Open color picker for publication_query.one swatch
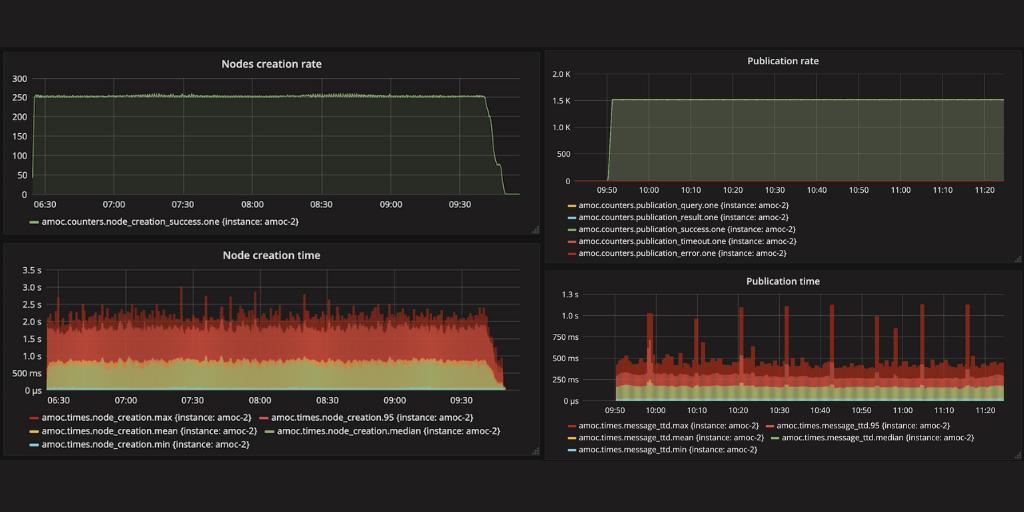 572,206
